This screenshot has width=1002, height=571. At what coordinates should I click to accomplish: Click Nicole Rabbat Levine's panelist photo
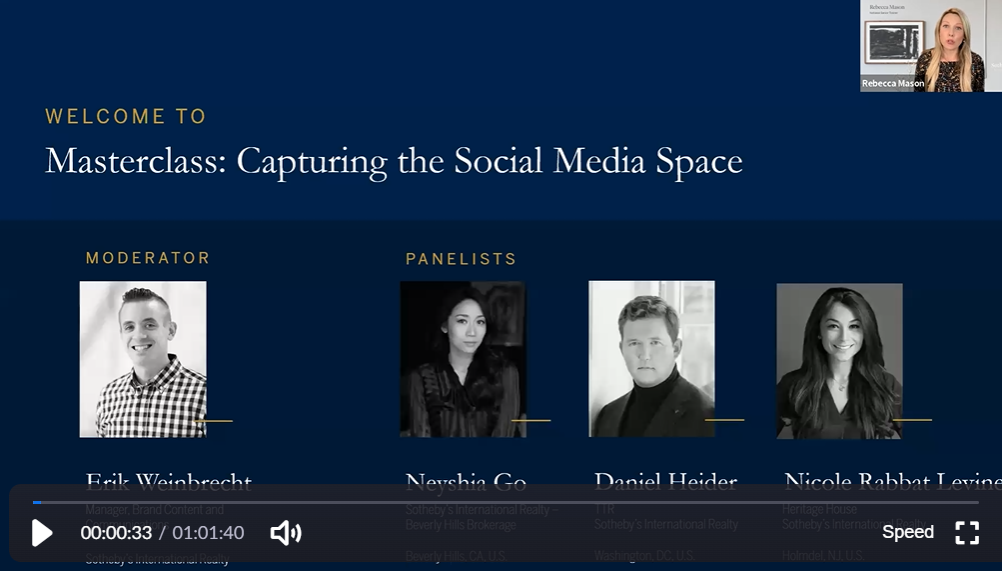(x=840, y=361)
